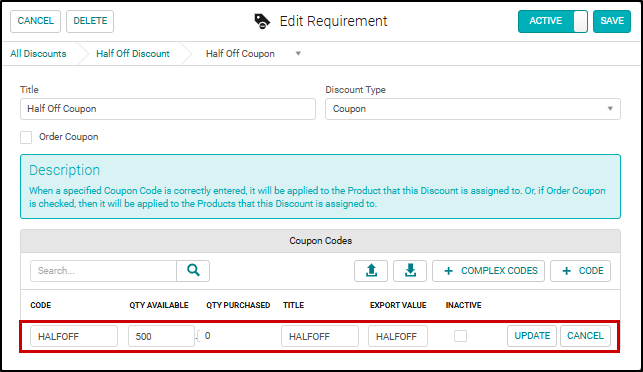Click the search magnifier button
This screenshot has width=643, height=372.
pyautogui.click(x=193, y=271)
